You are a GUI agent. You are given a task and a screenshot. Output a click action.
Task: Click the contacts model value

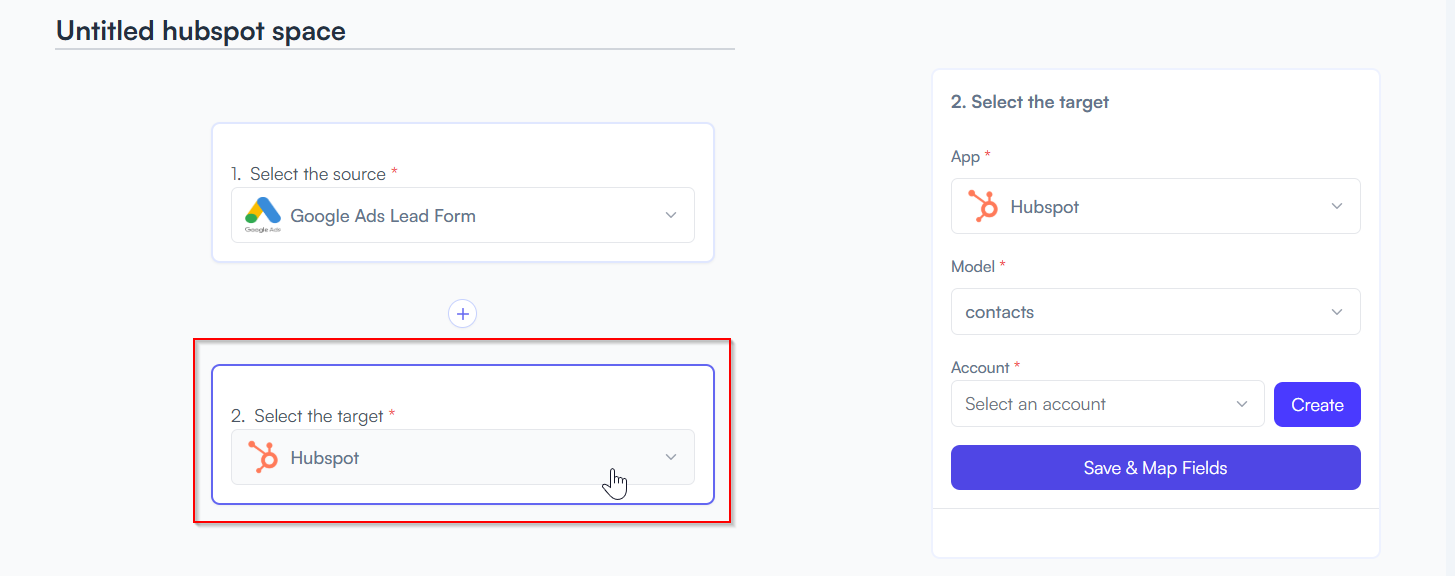(x=999, y=312)
